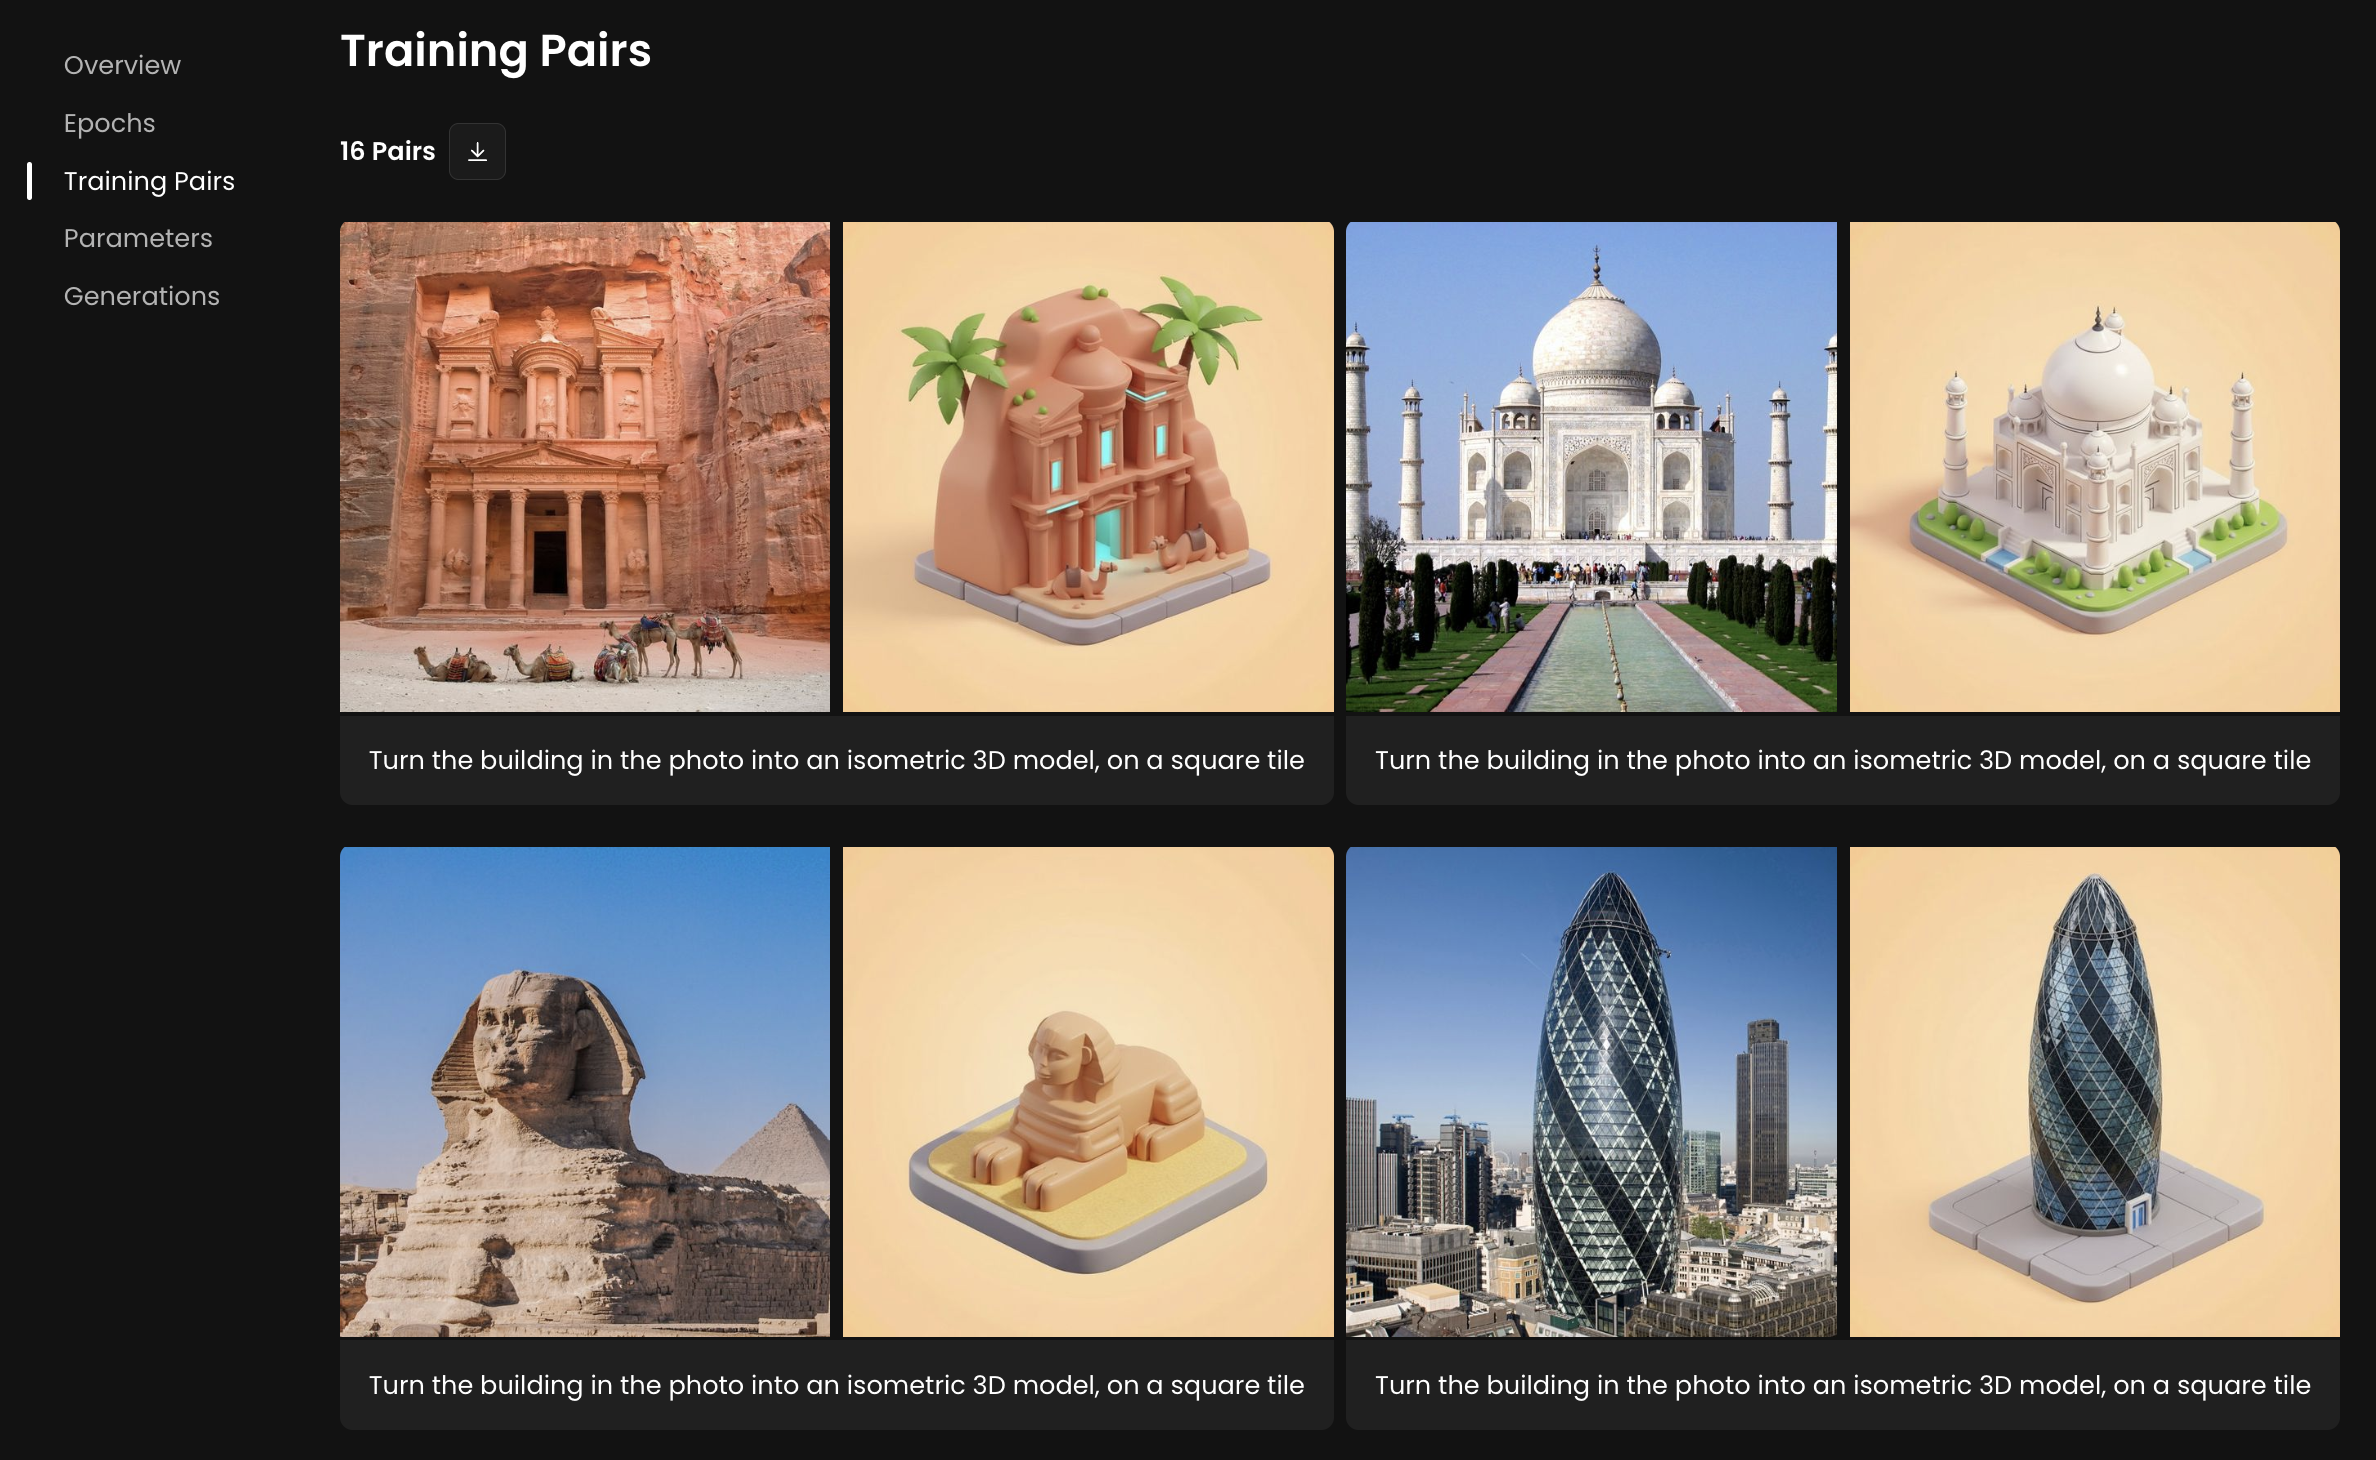The width and height of the screenshot is (2376, 1460).
Task: Open the Gherkin skyscraper photo
Action: coord(1591,1092)
